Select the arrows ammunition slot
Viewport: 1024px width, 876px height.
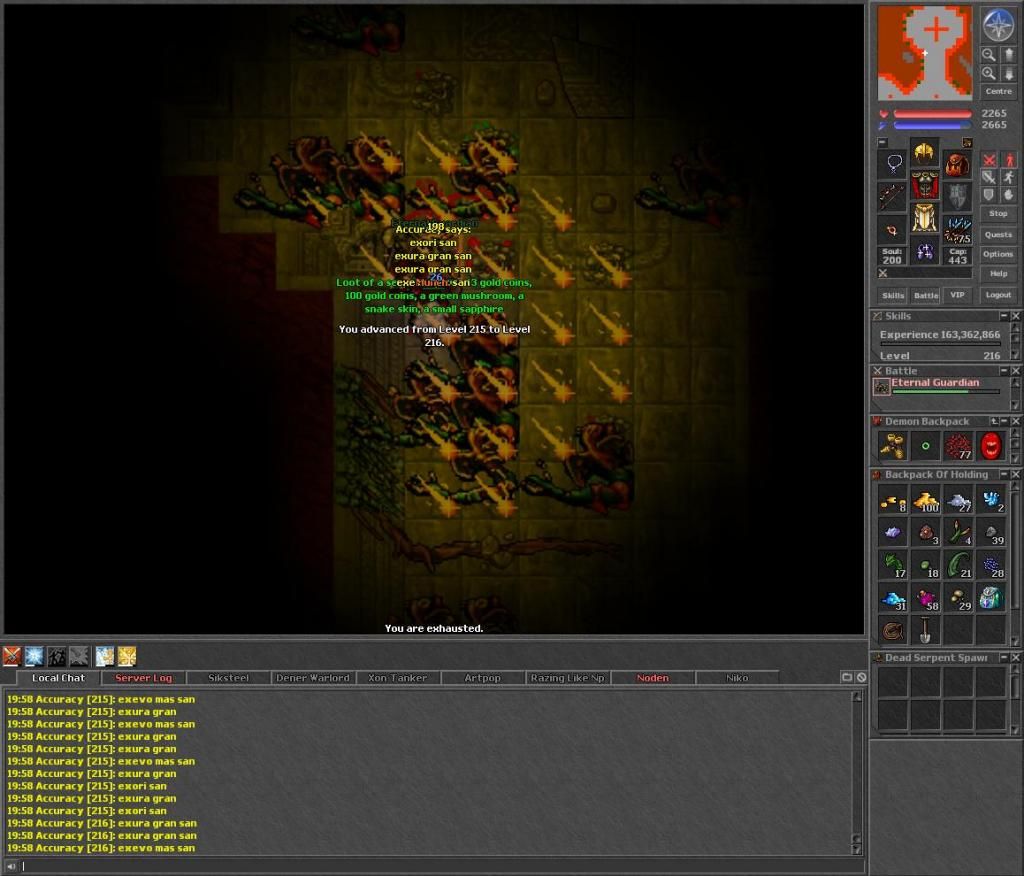click(x=957, y=230)
